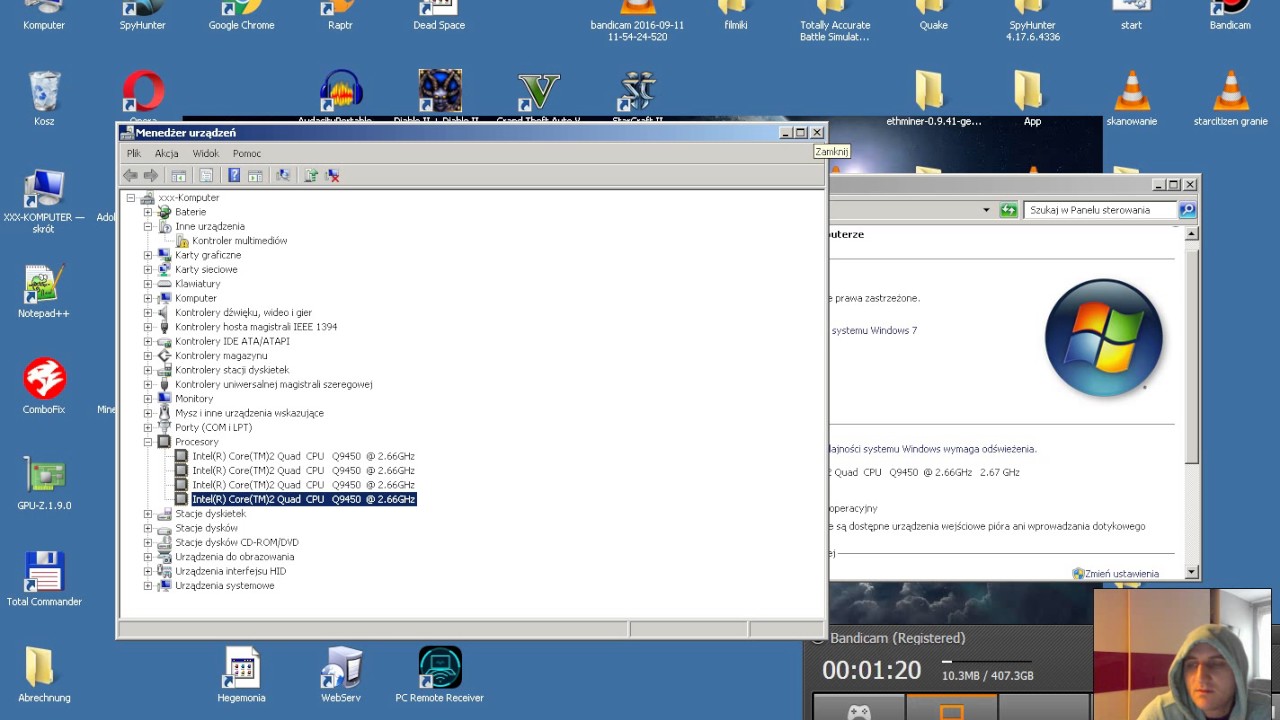
Task: Click the green refresh button in System window
Action: [1008, 210]
